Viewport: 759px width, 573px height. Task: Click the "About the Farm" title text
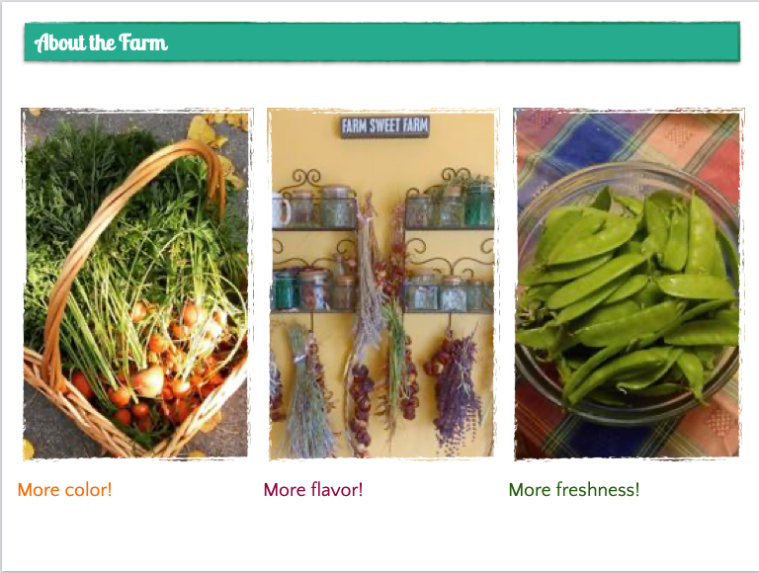tap(101, 43)
